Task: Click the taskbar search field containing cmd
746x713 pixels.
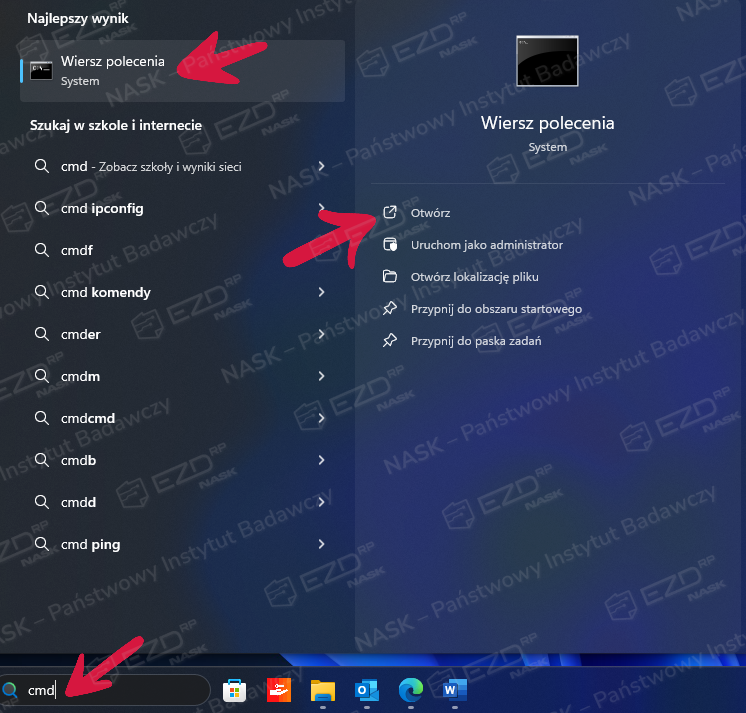Action: [110, 690]
